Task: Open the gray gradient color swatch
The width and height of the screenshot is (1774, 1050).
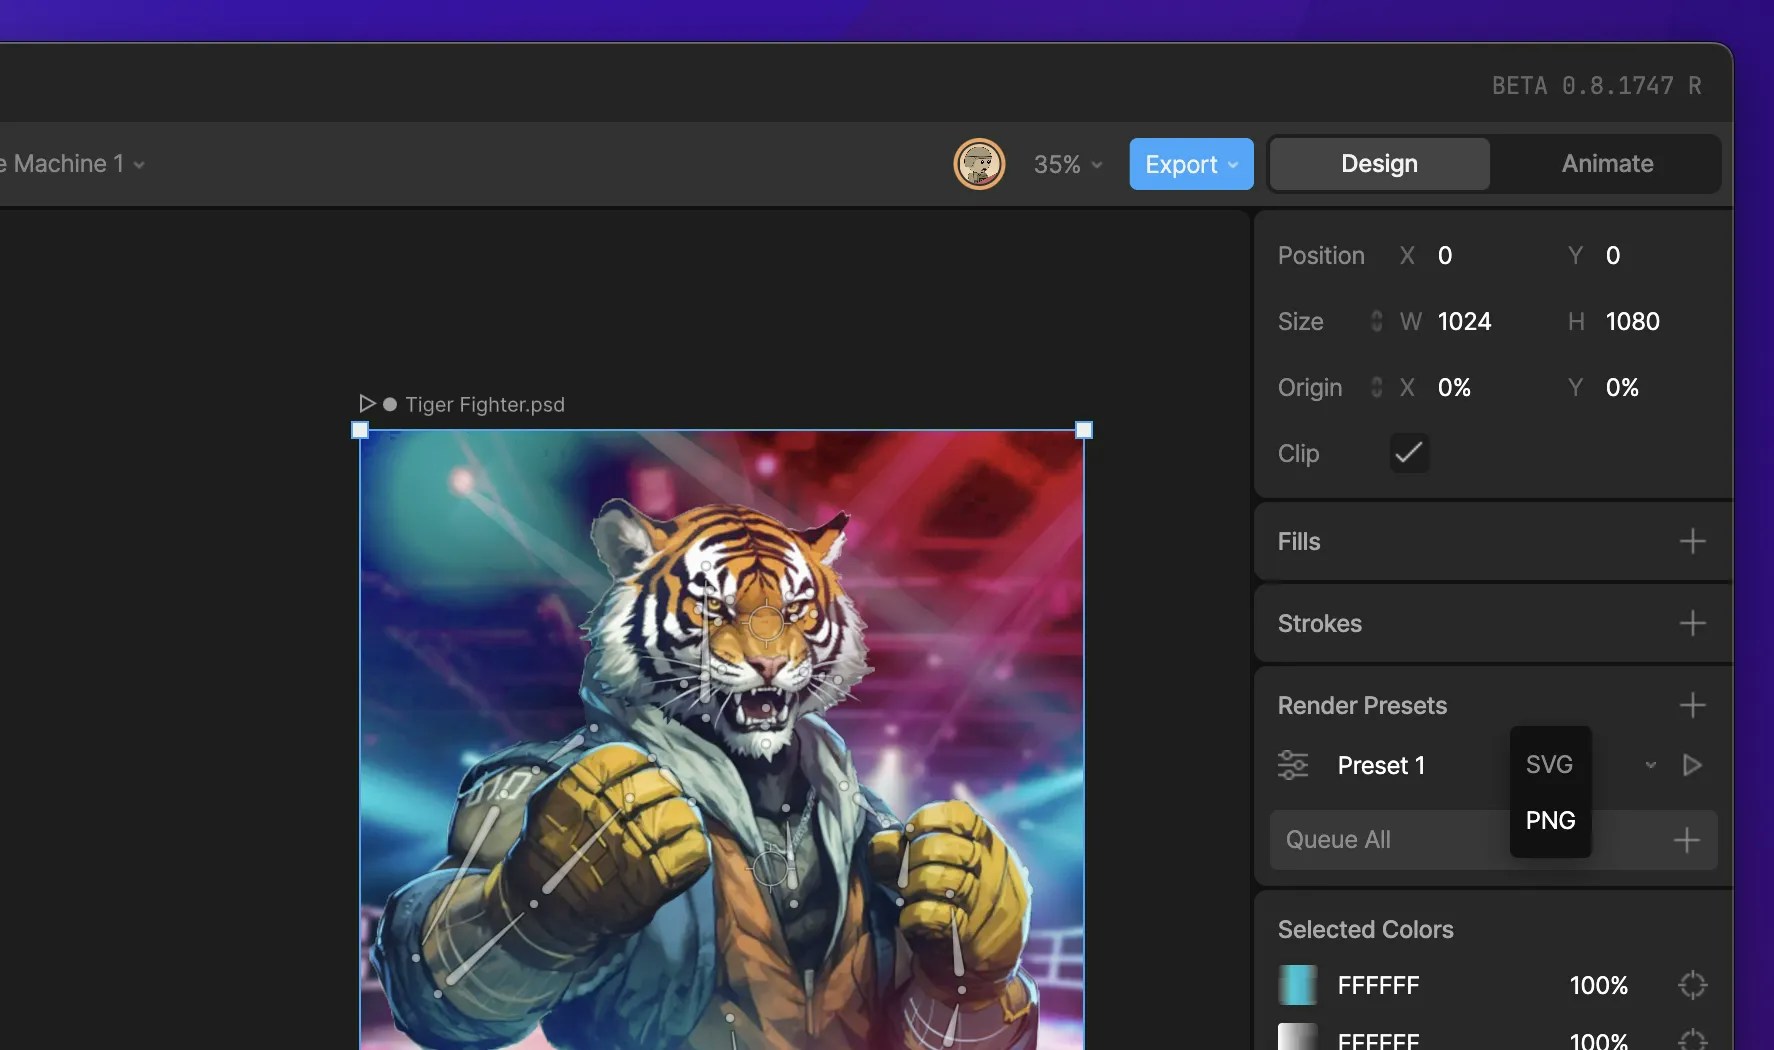Action: pyautogui.click(x=1297, y=1037)
